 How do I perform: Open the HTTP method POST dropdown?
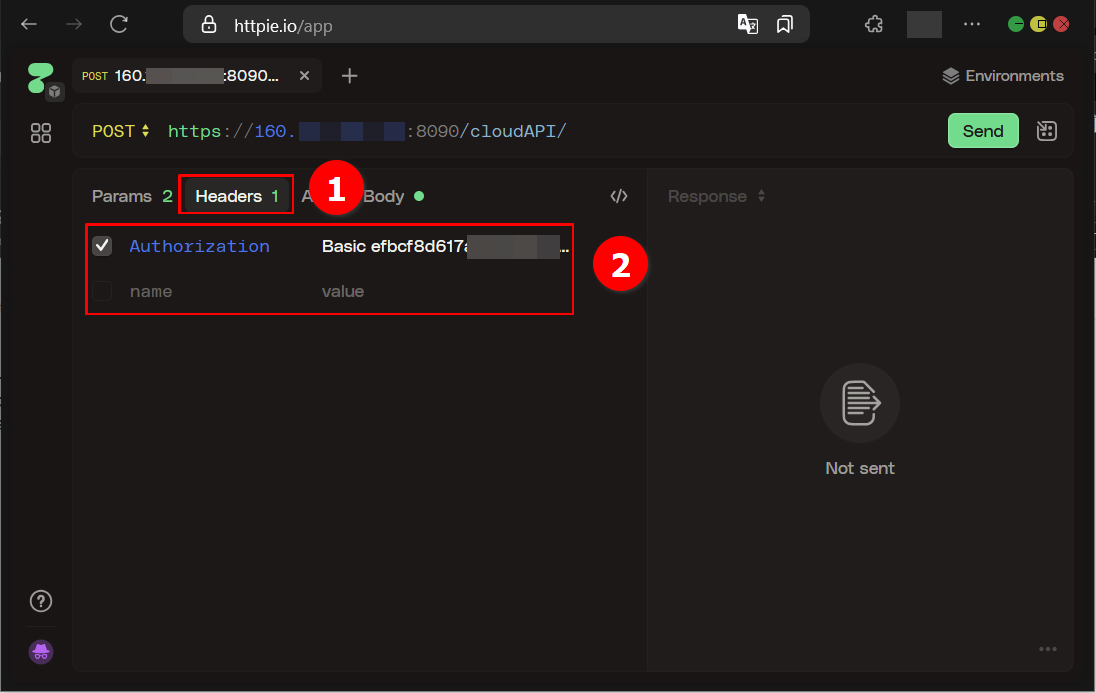[121, 131]
